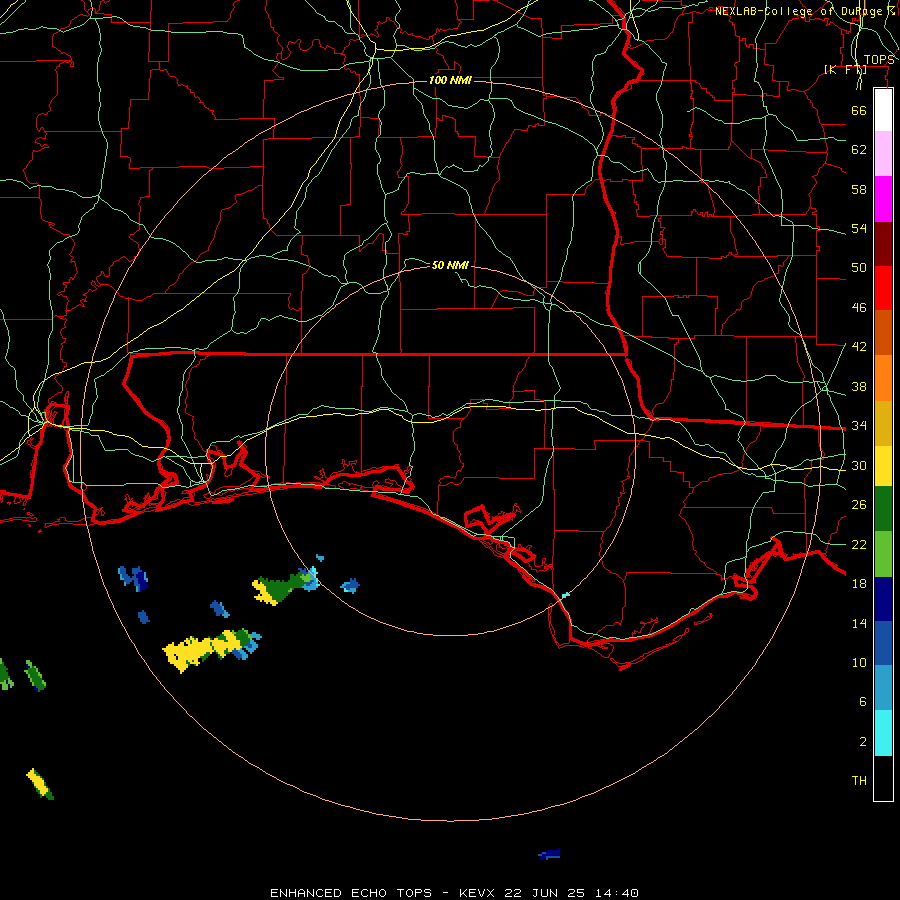Select legend value 26
This screenshot has width=900, height=900.
[859, 505]
